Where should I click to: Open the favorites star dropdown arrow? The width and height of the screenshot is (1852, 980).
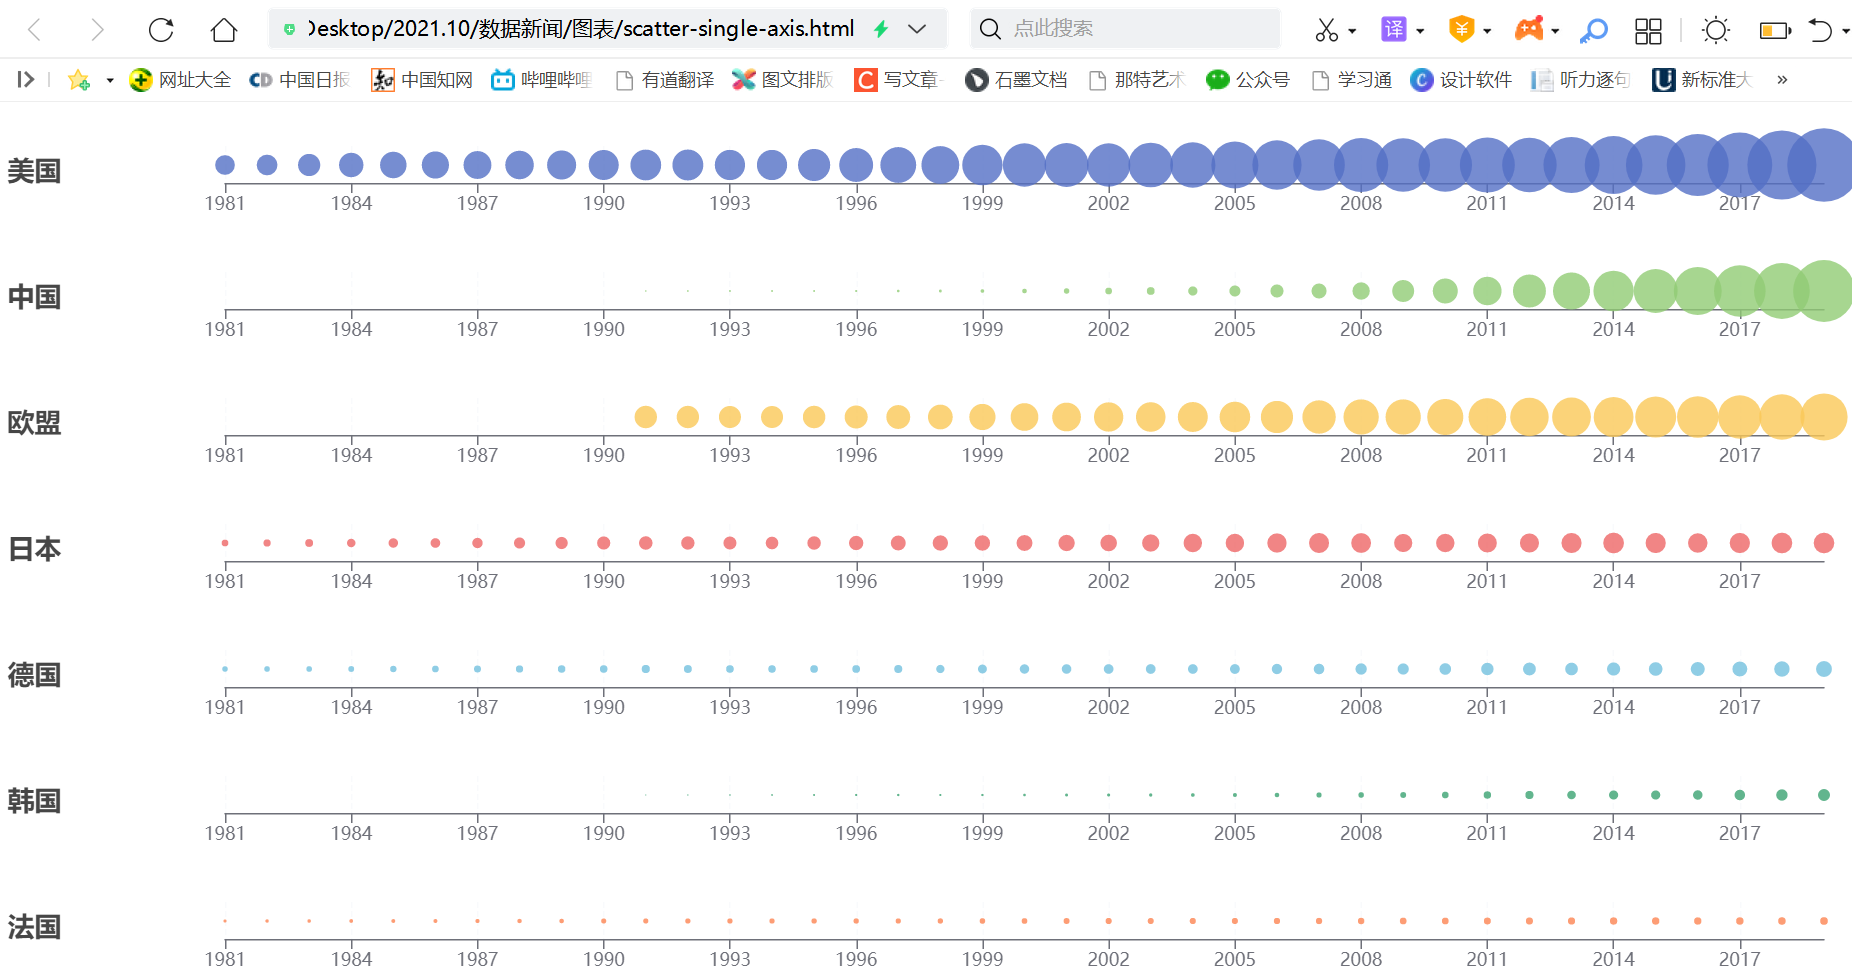[x=109, y=80]
